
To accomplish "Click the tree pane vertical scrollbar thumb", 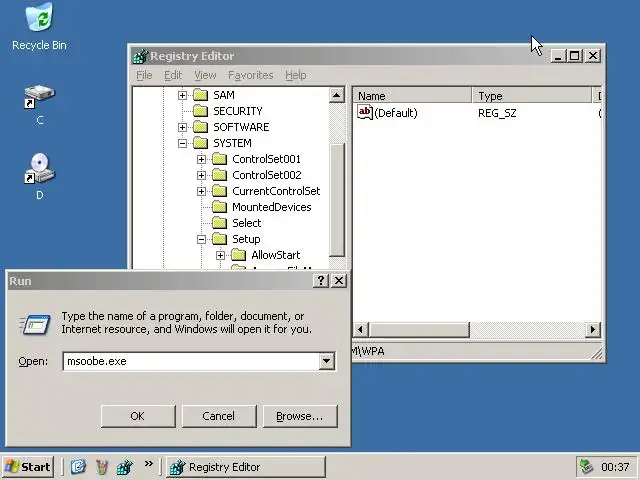I will click(337, 200).
